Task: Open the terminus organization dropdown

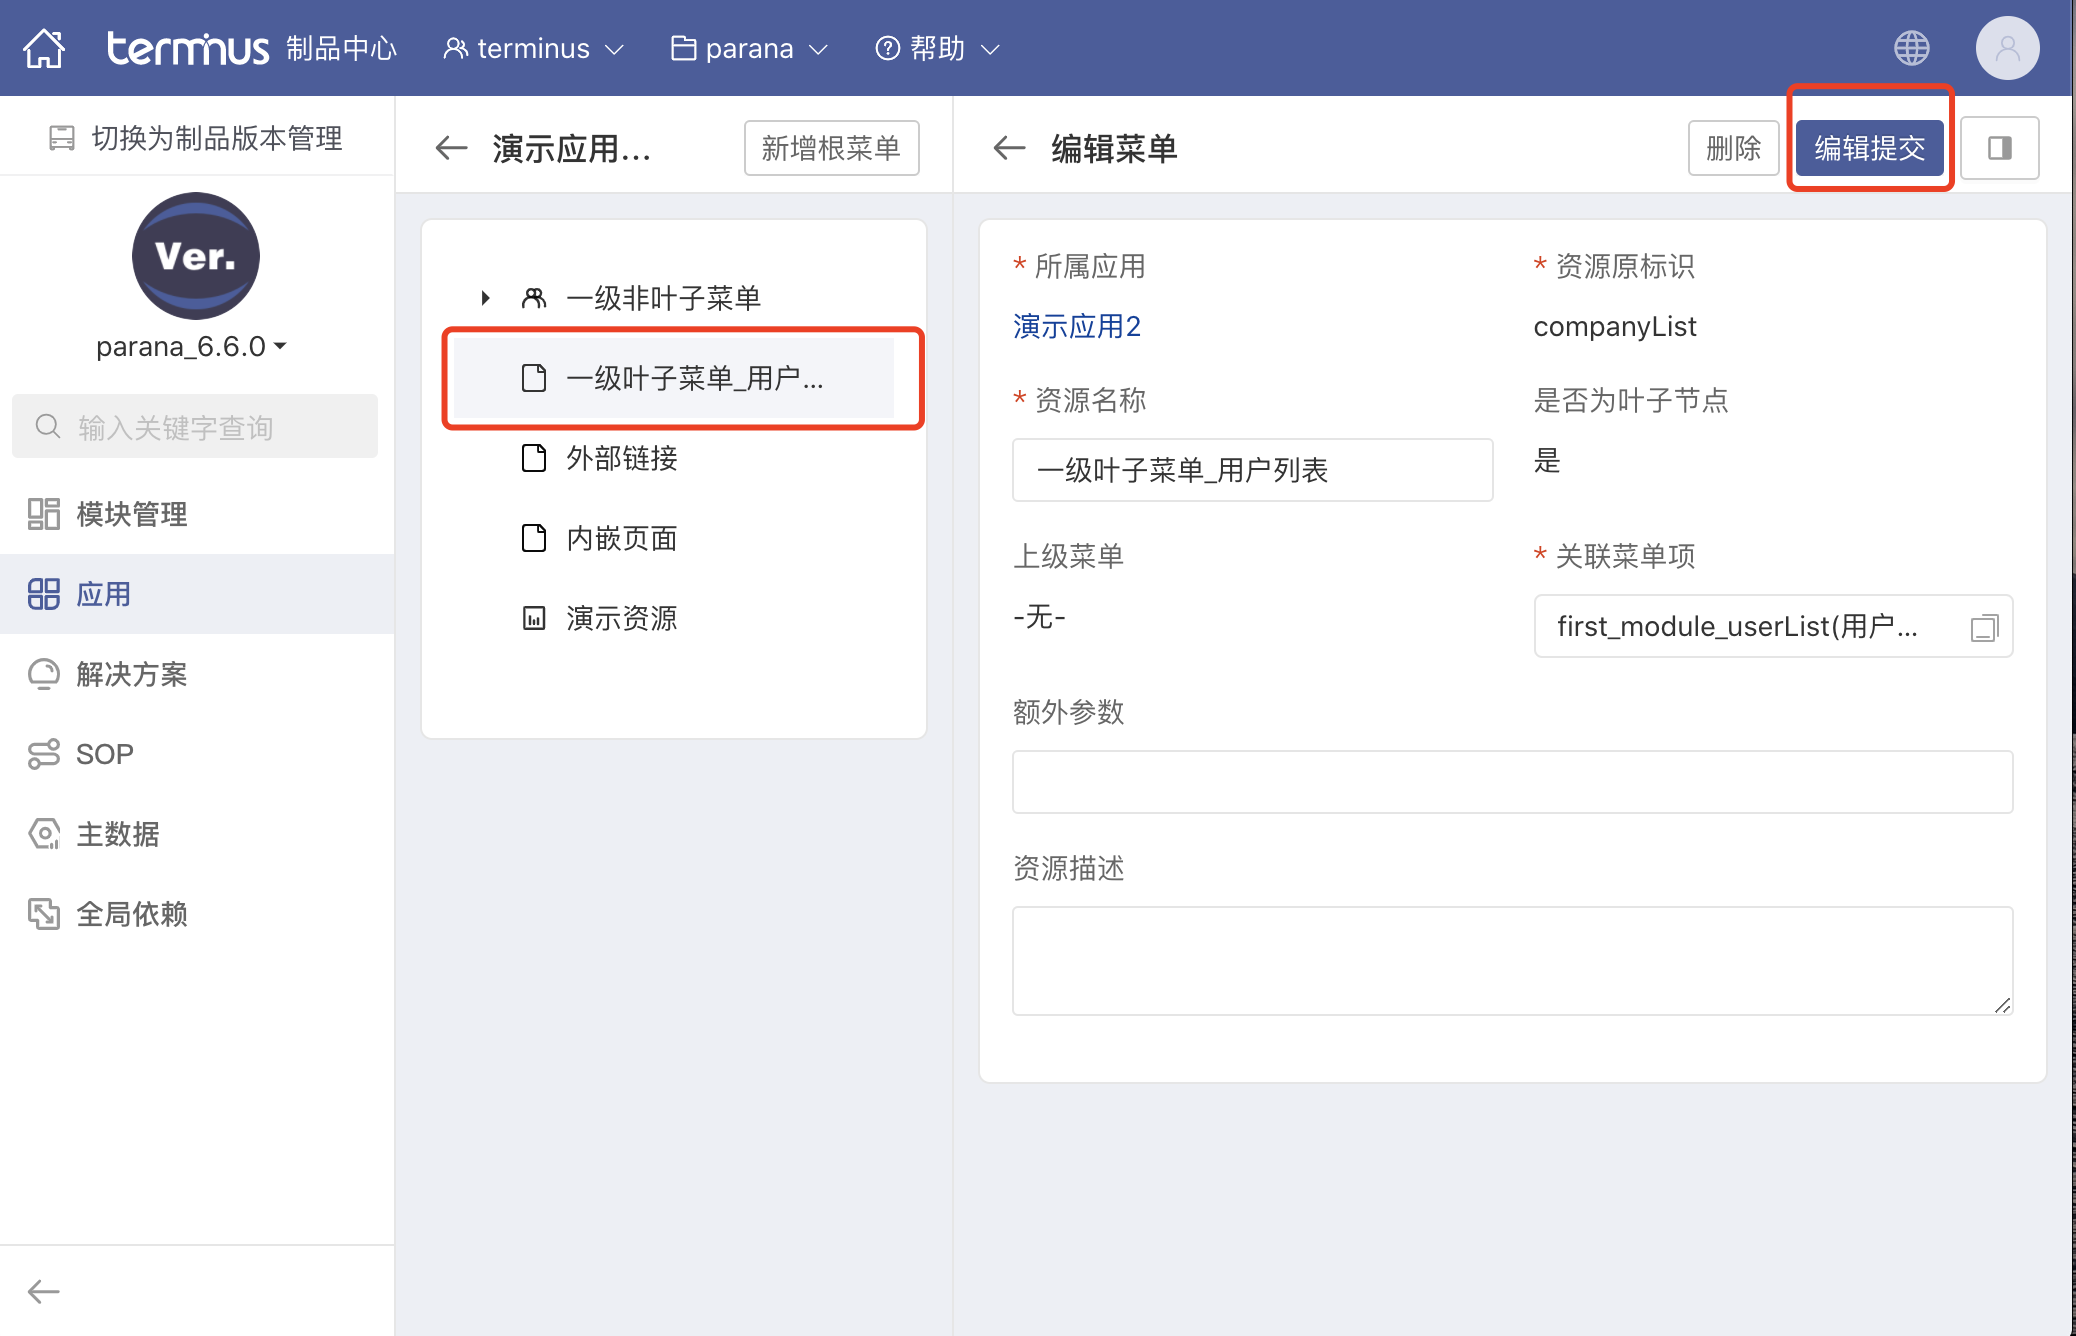Action: click(x=534, y=48)
